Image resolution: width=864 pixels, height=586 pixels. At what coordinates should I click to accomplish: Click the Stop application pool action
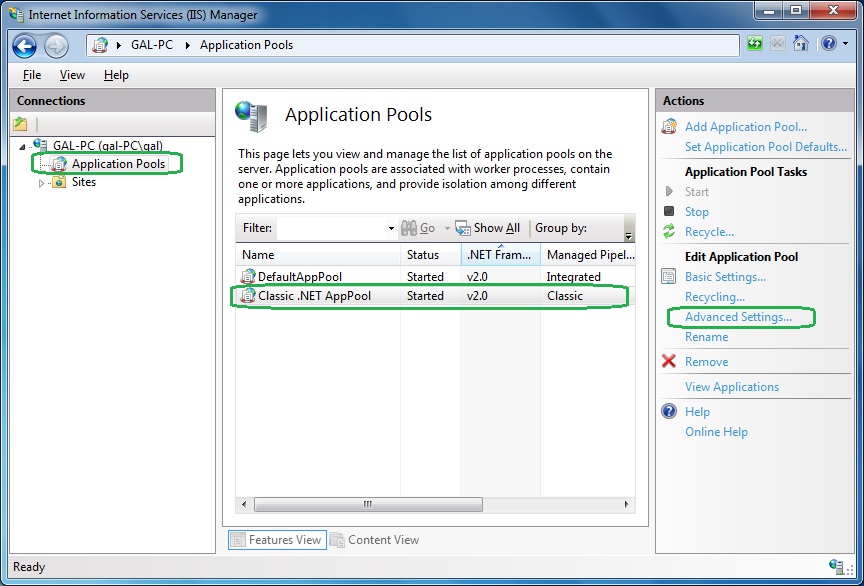696,212
